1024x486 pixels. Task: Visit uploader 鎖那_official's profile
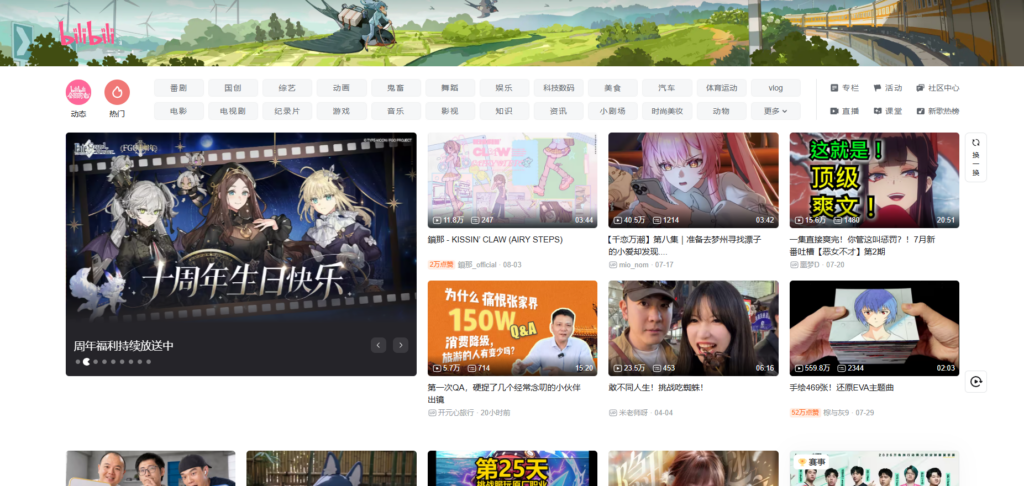(x=477, y=265)
